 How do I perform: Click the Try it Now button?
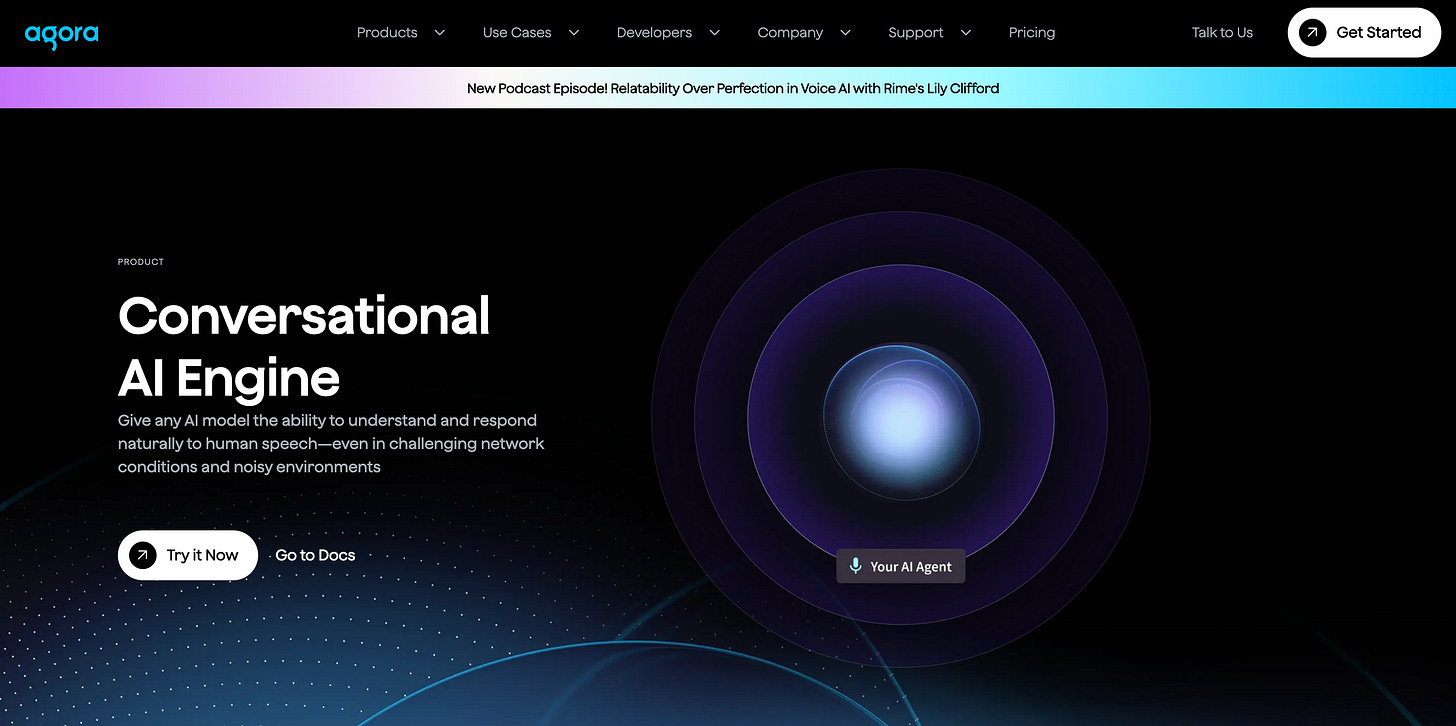(188, 555)
